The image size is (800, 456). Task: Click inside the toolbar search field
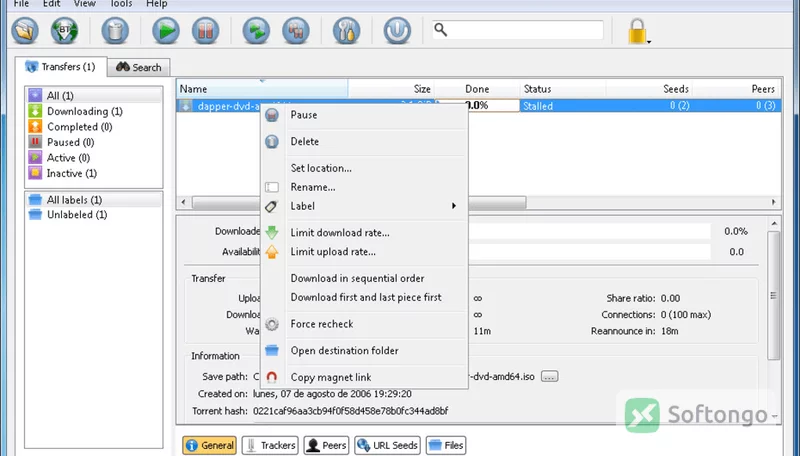518,30
